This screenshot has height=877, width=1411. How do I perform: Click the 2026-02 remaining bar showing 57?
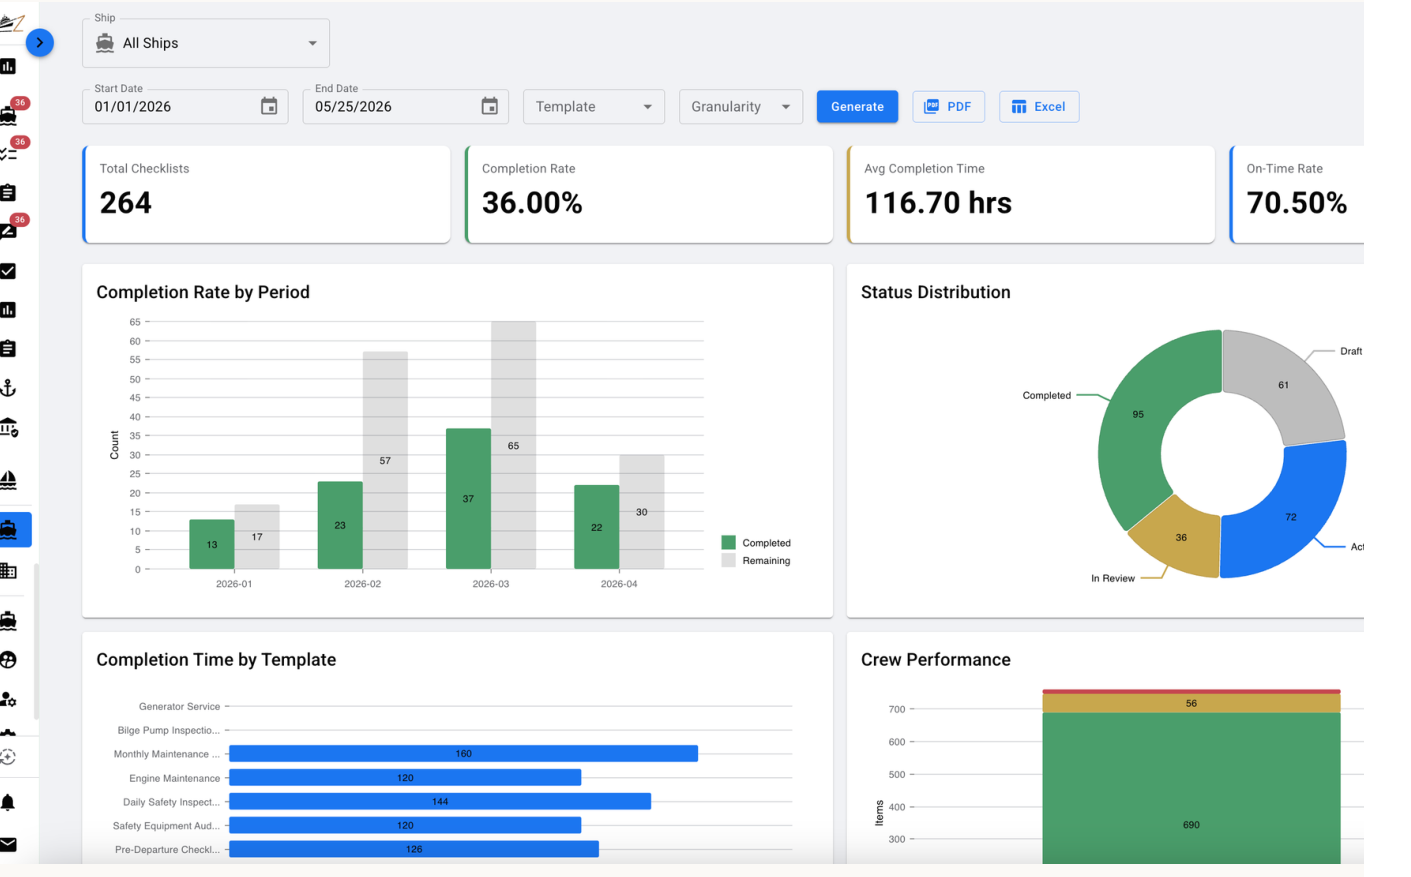[x=385, y=460]
